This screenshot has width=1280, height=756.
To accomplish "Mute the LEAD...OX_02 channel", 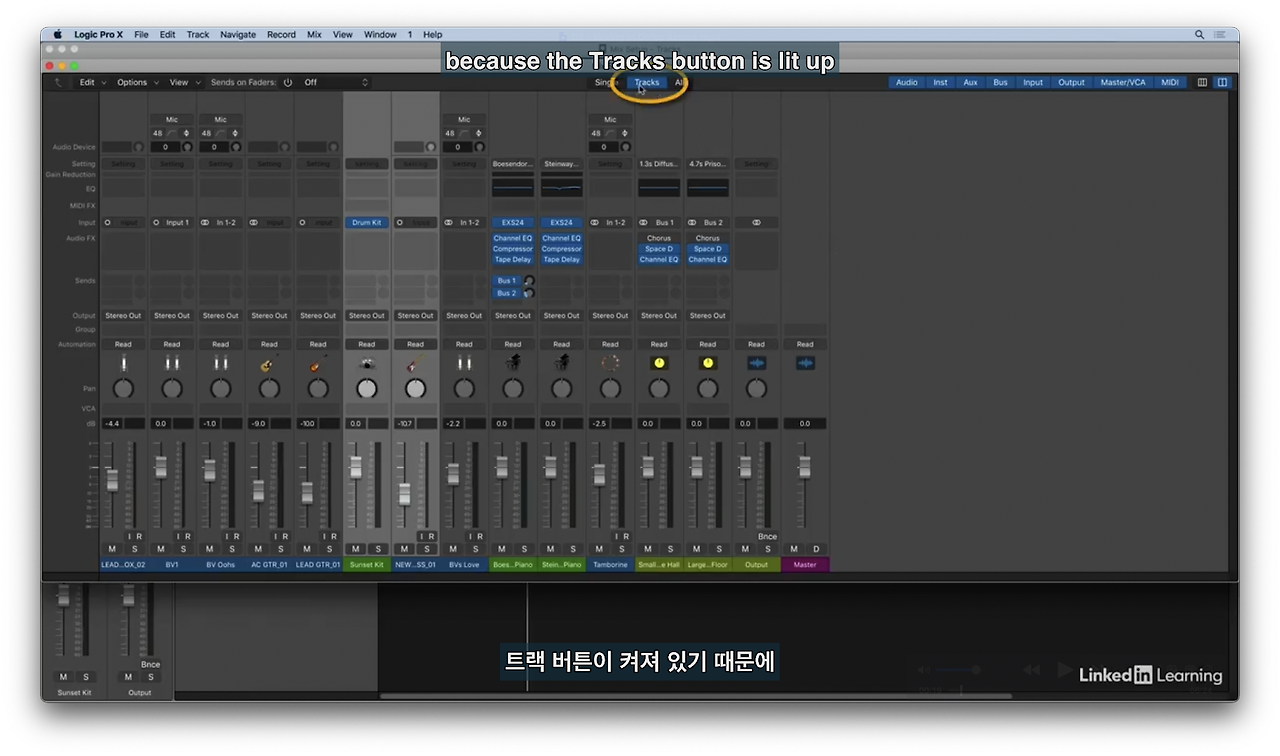I will tap(112, 549).
